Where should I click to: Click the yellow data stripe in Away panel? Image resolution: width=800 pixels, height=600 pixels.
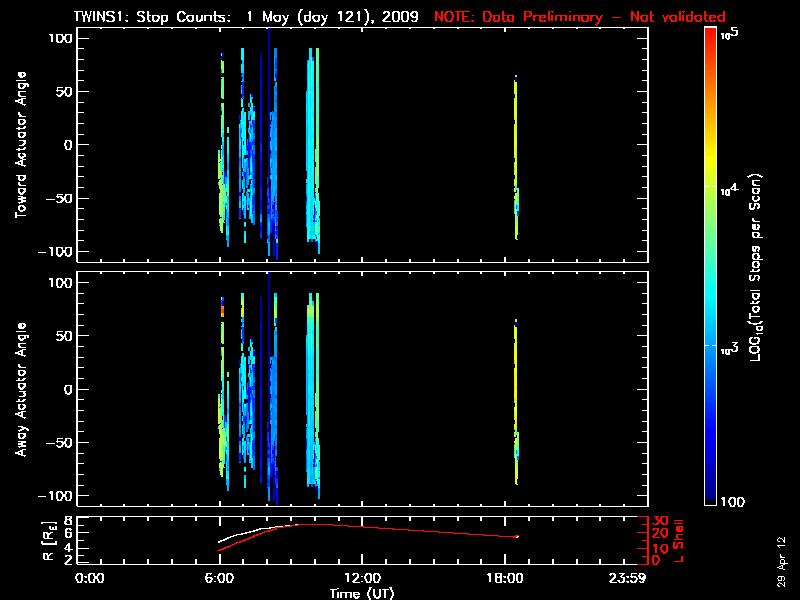point(515,370)
